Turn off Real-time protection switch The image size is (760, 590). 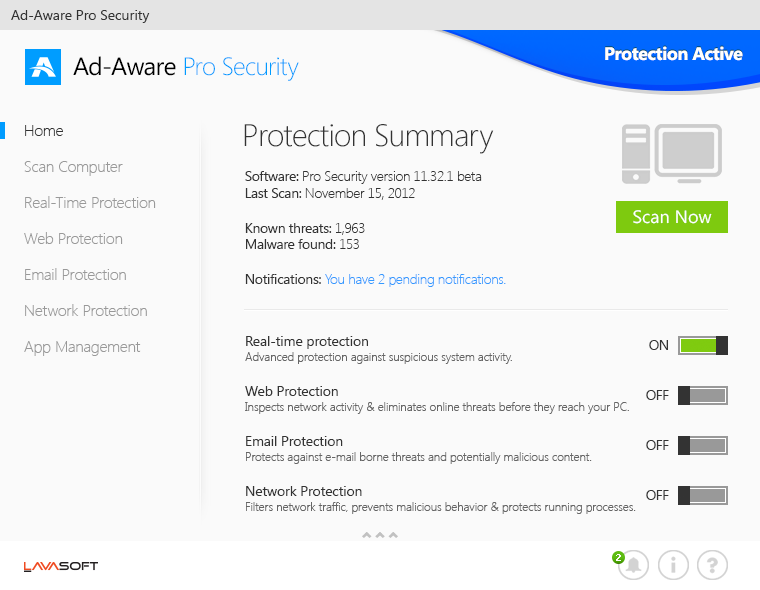pyautogui.click(x=702, y=345)
